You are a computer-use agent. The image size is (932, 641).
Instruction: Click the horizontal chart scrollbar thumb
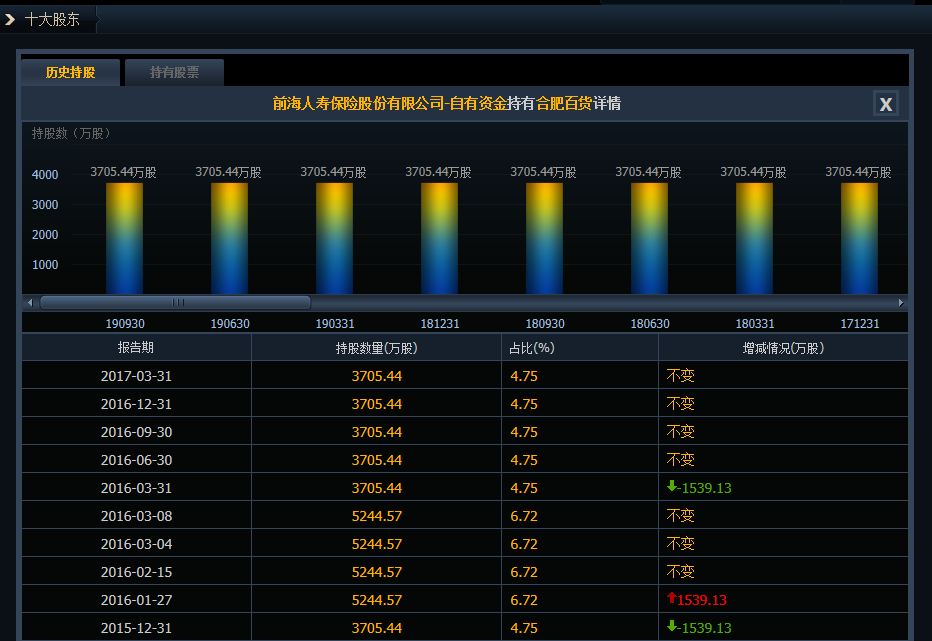pos(175,303)
